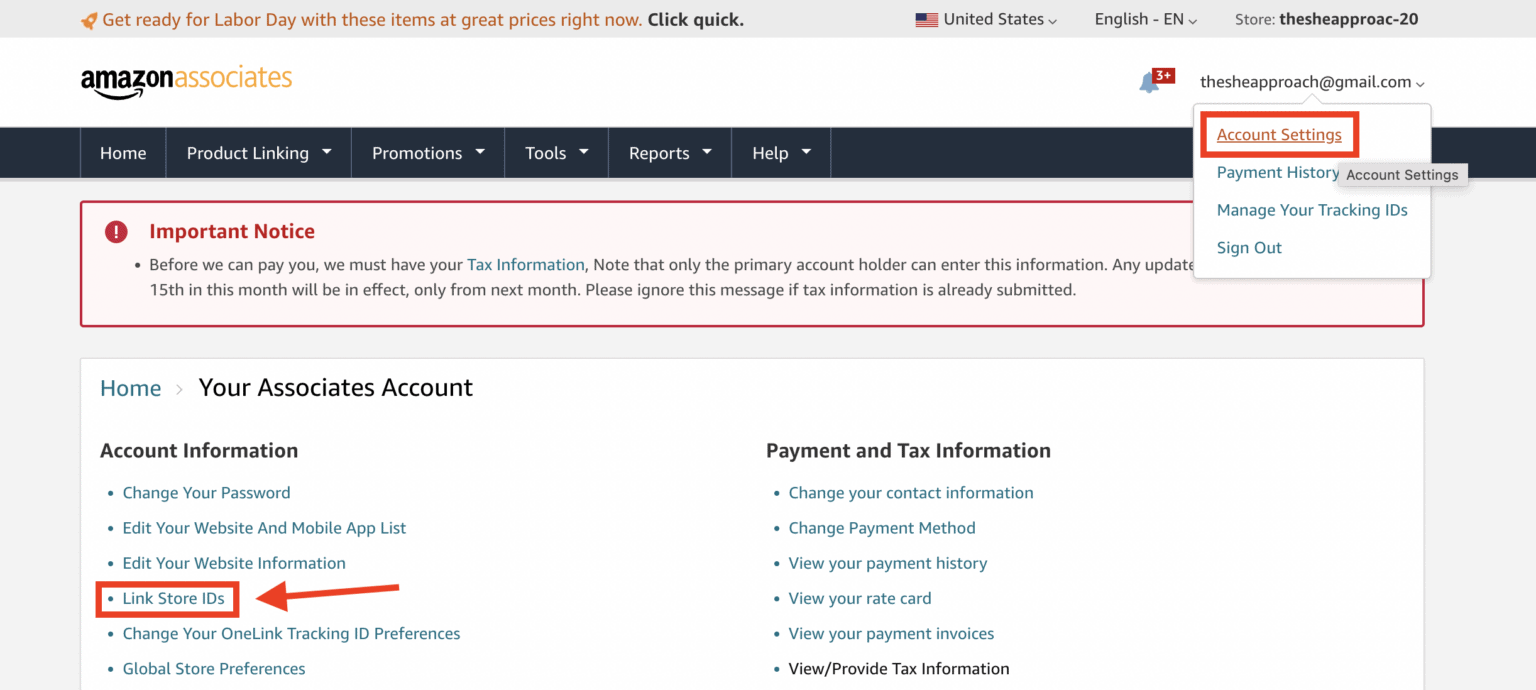This screenshot has width=1536, height=690.
Task: Click View your rate card
Action: (859, 598)
